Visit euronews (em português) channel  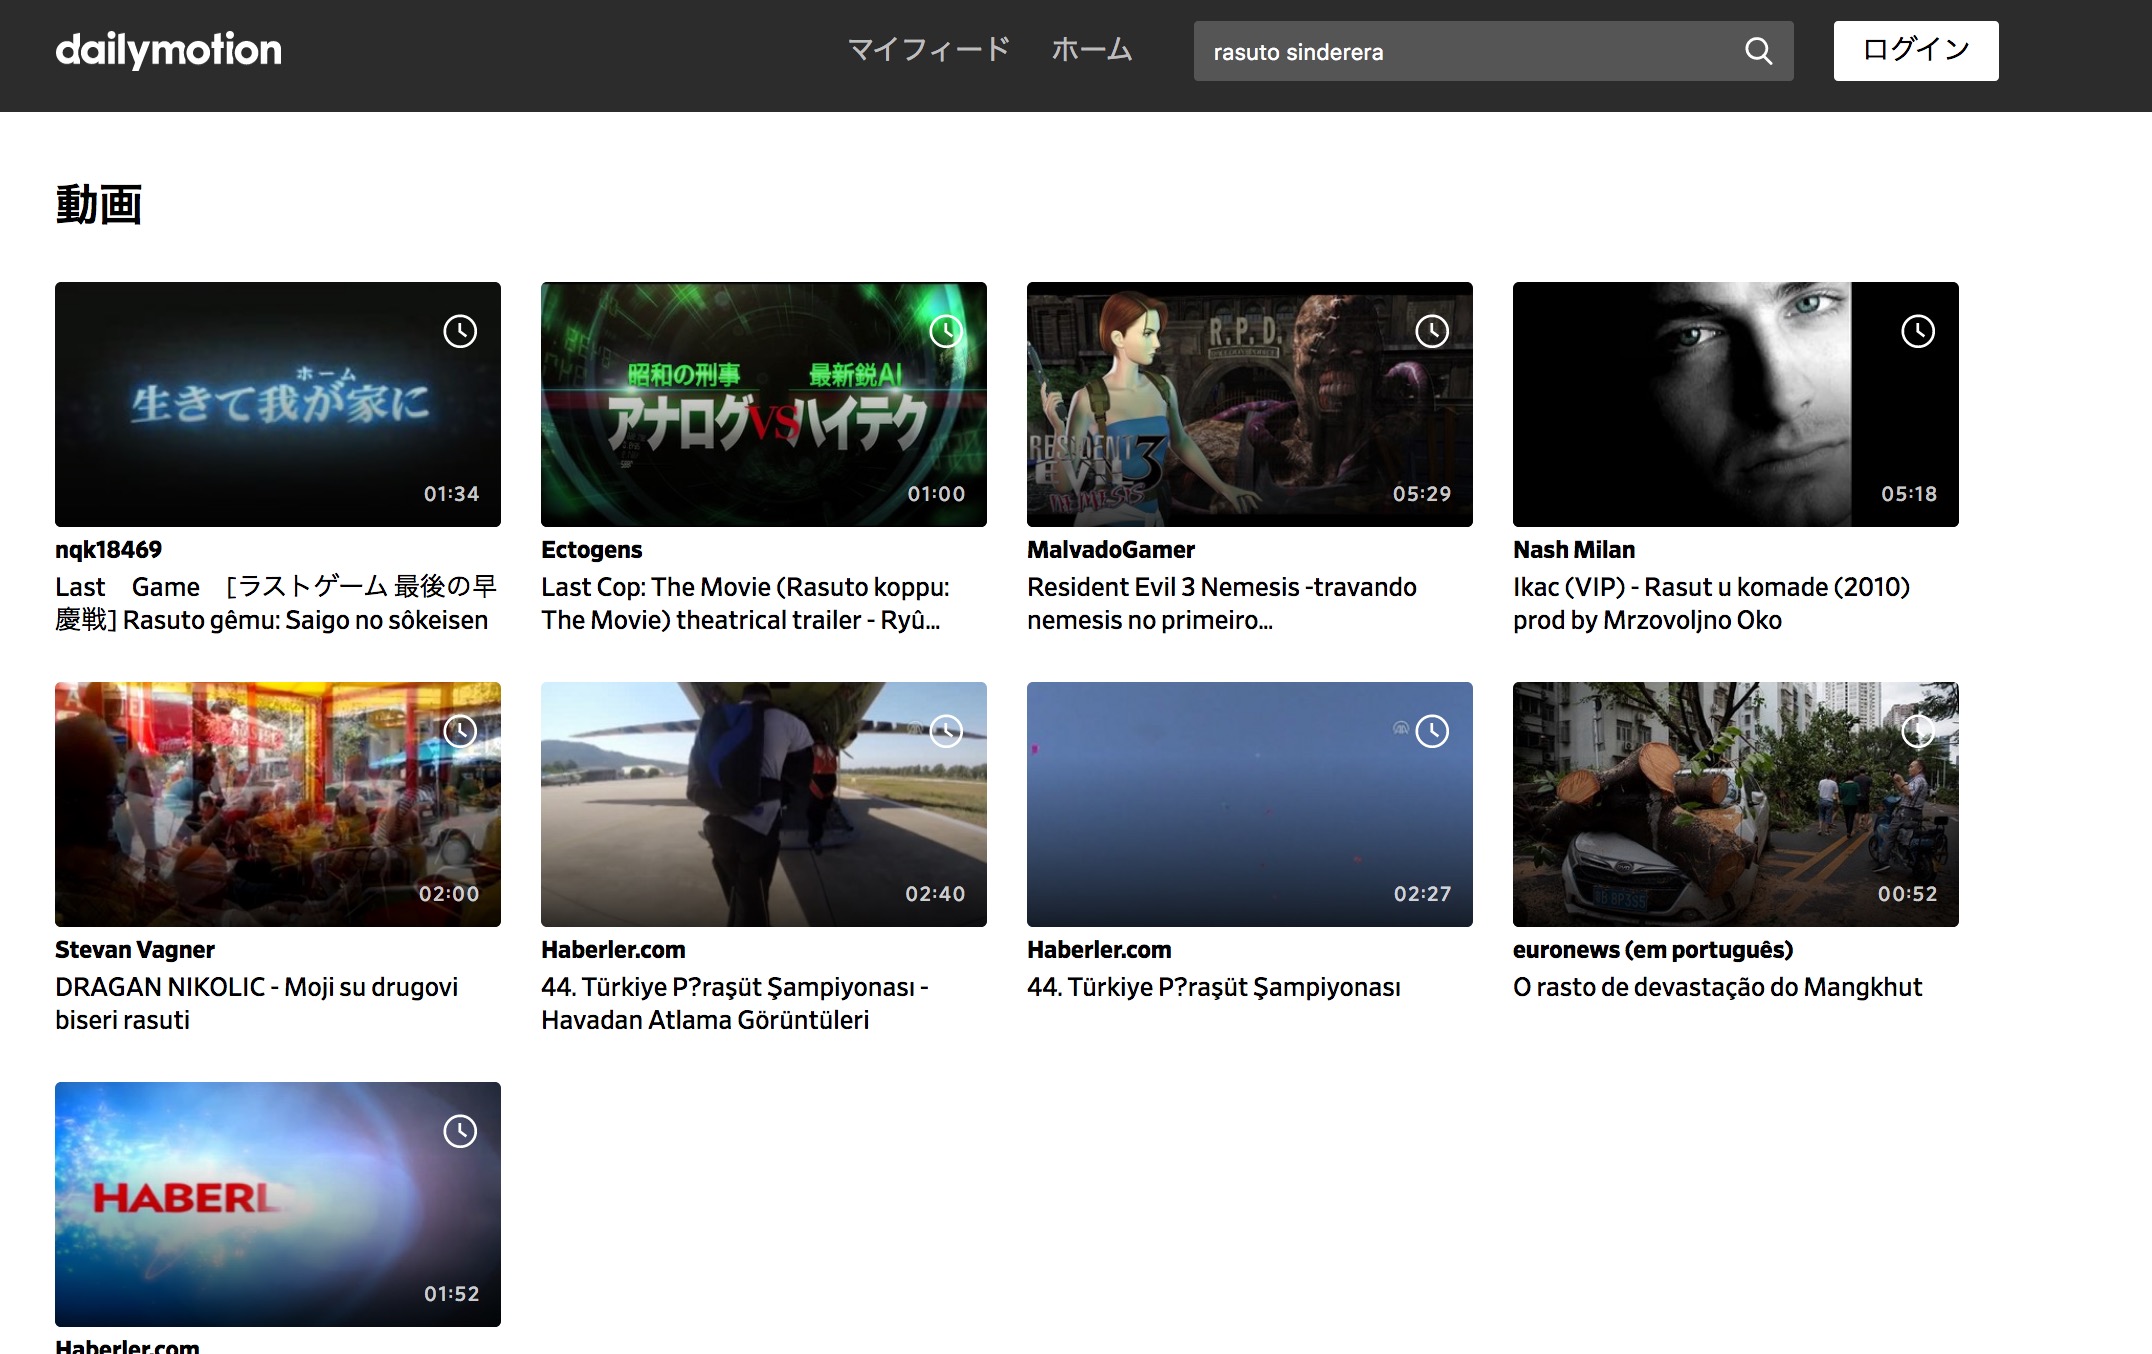[1653, 950]
